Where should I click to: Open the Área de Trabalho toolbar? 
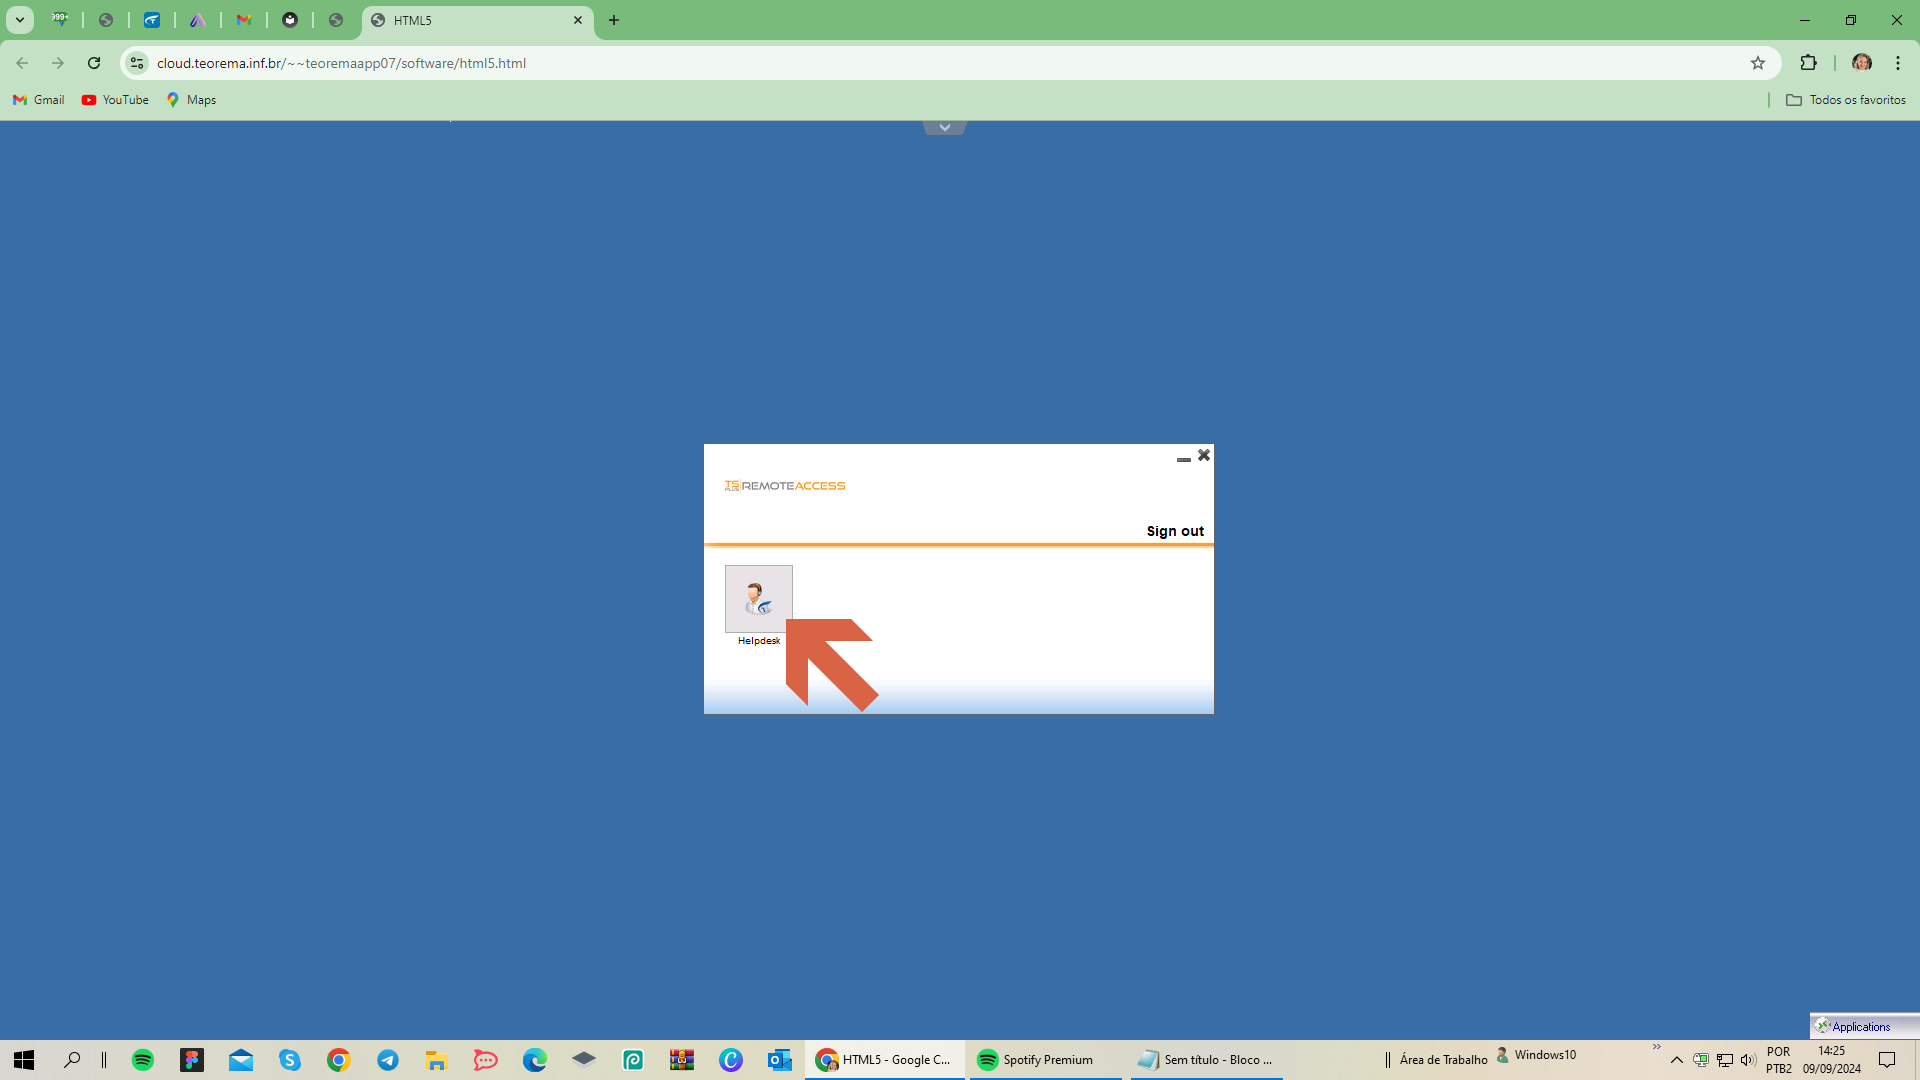pos(1443,1060)
